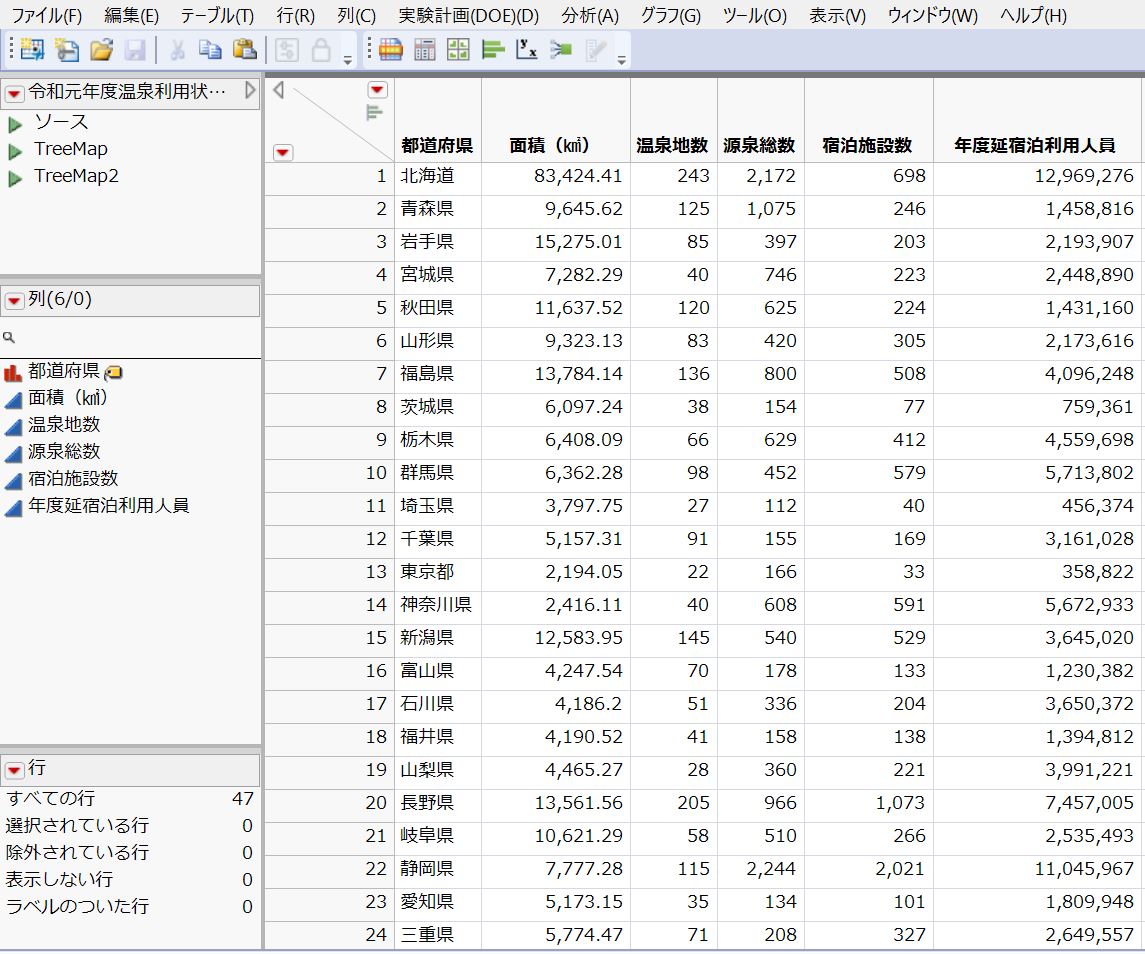Click continuous icon beside 温泉地数 column
1145x954 pixels.
click(12, 427)
